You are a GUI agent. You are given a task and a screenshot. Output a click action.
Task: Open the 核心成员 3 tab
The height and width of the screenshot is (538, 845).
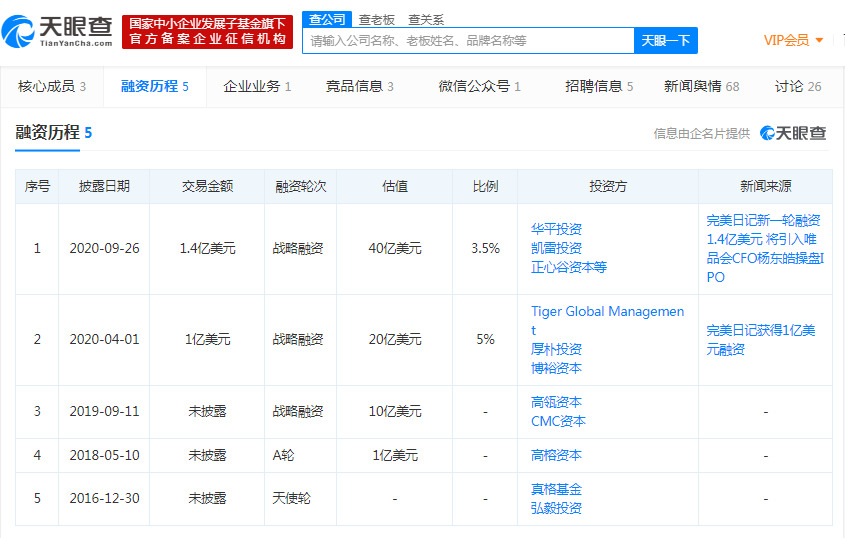[52, 86]
